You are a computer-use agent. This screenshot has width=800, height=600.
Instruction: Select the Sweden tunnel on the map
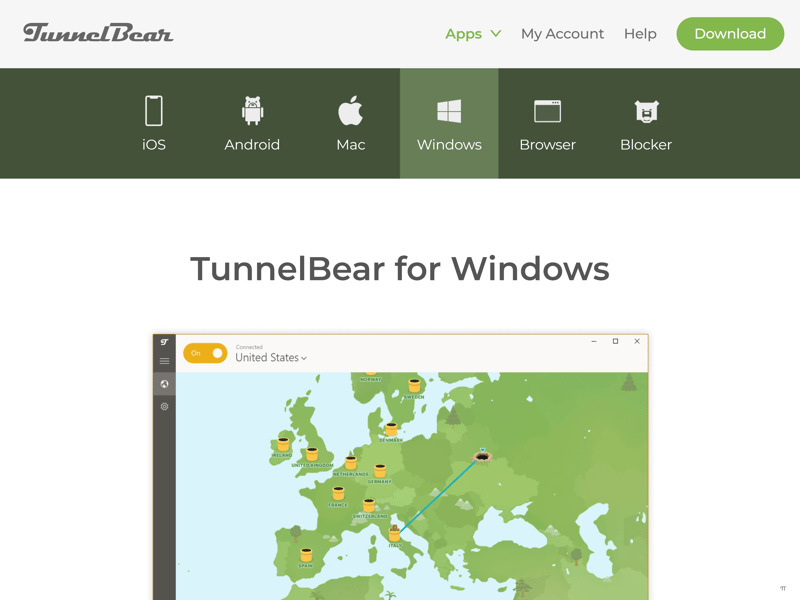pyautogui.click(x=414, y=386)
